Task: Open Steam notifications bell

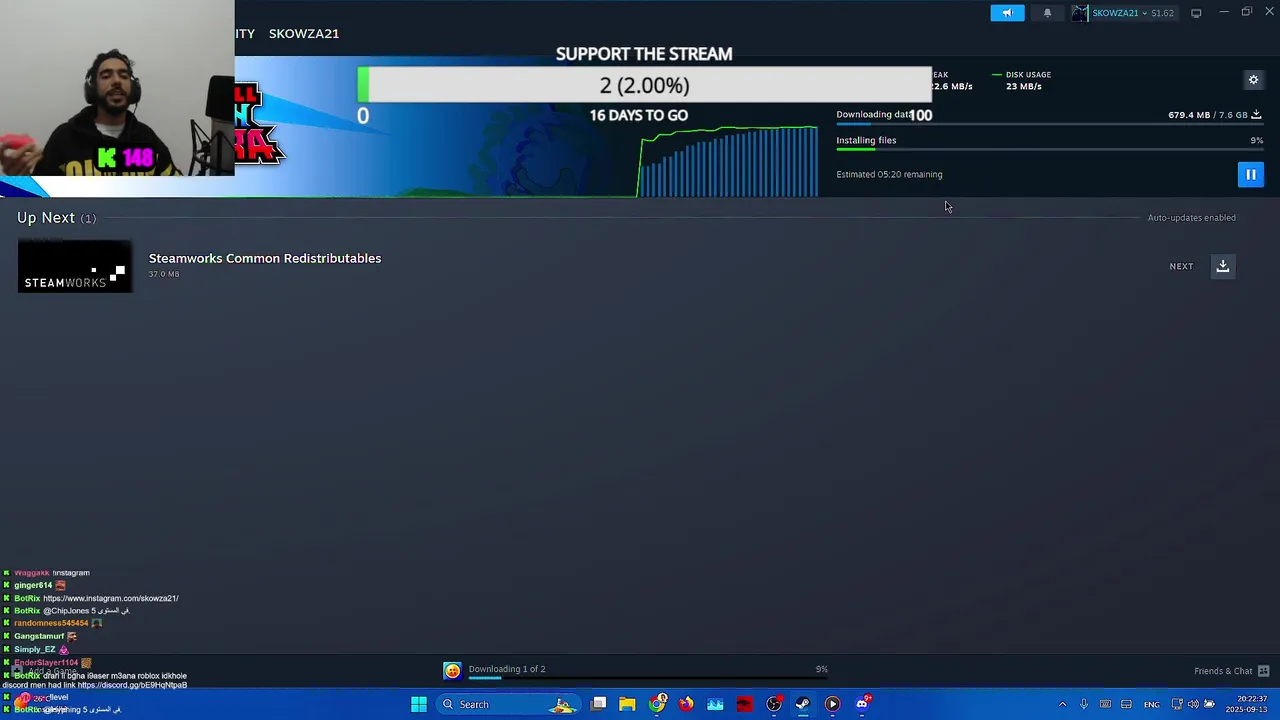Action: pos(1047,13)
